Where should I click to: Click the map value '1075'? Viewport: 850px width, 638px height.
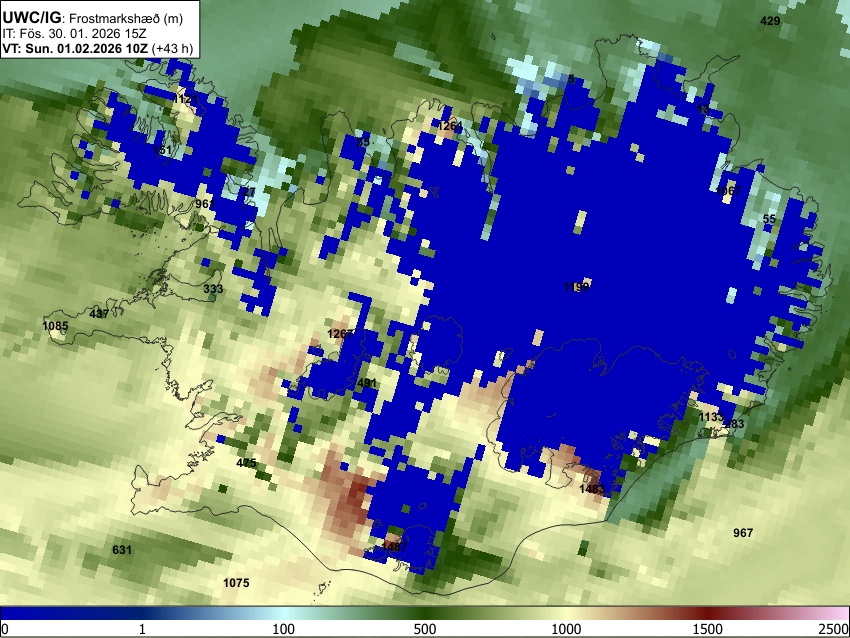pyautogui.click(x=236, y=583)
